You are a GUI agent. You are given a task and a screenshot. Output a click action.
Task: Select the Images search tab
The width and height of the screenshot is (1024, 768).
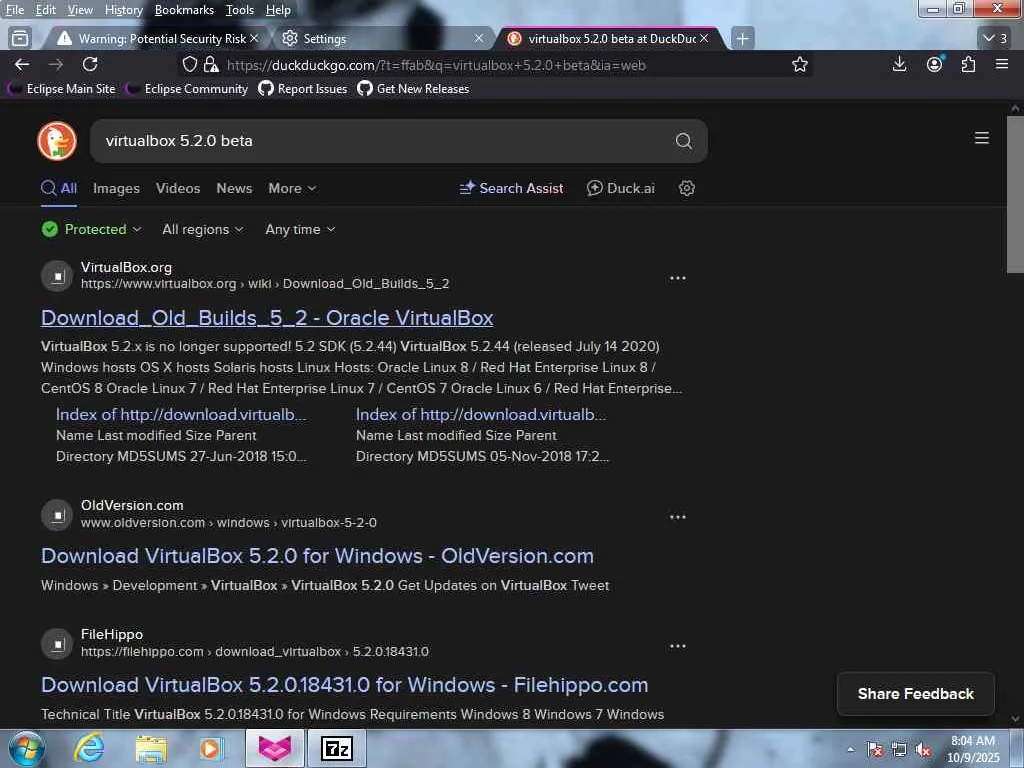[116, 188]
